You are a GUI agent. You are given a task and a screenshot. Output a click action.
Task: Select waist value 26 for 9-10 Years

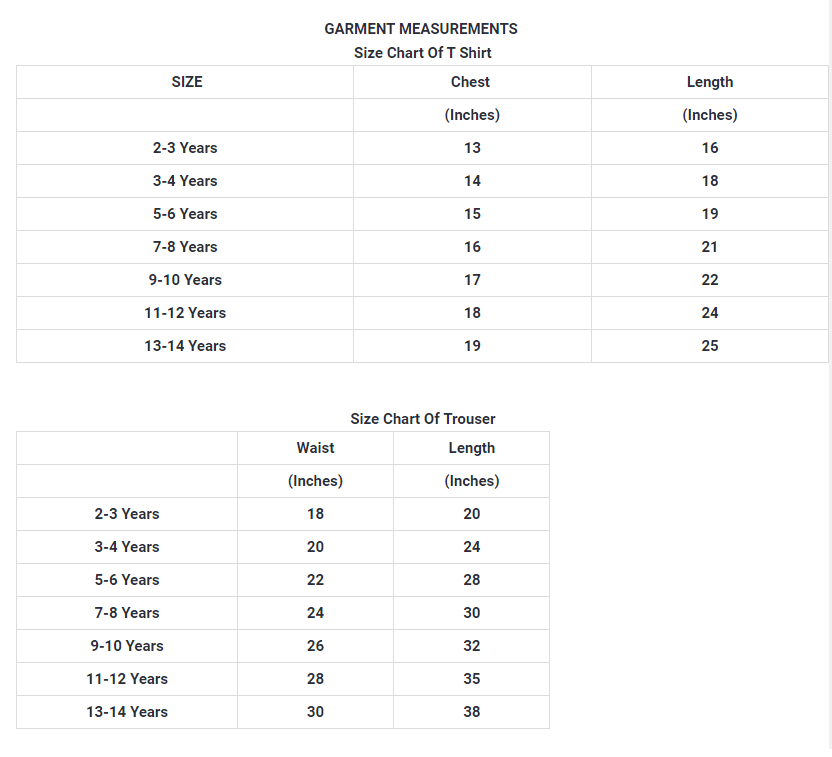tap(315, 646)
